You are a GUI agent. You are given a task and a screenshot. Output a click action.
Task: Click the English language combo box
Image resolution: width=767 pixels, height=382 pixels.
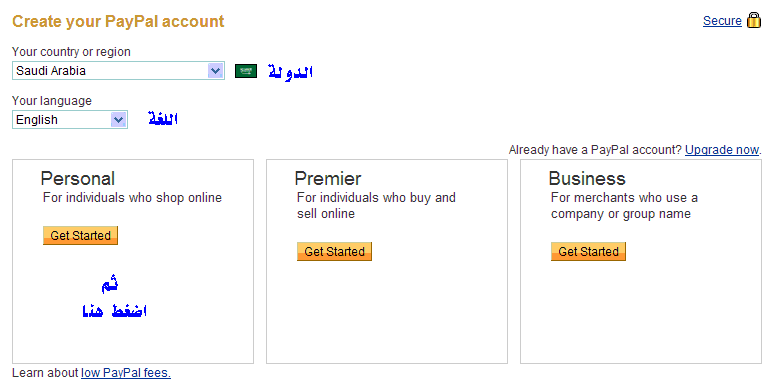[x=70, y=120]
